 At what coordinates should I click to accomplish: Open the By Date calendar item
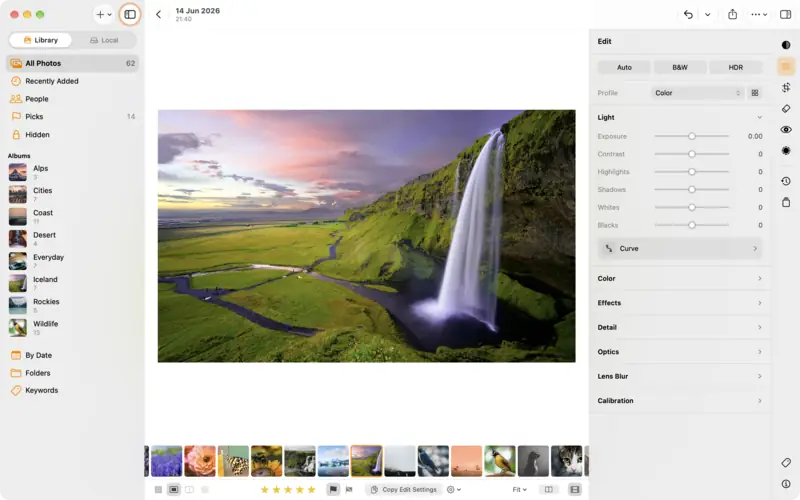click(x=72, y=355)
